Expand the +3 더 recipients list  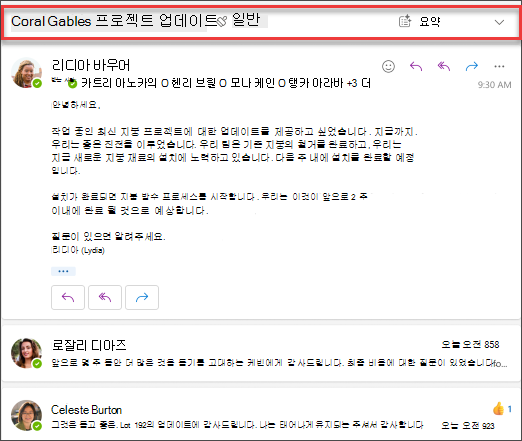(359, 83)
